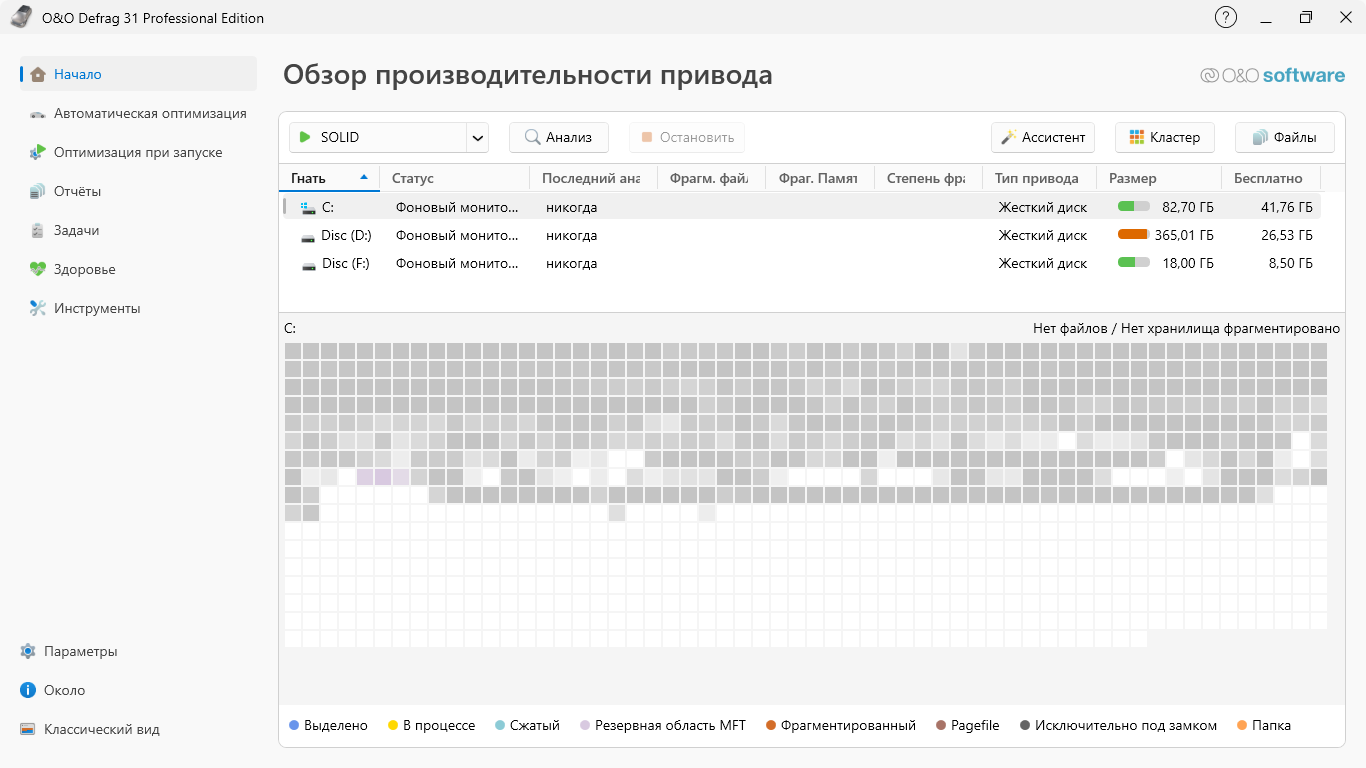This screenshot has height=768, width=1366.
Task: Click the Анализ magnifier icon
Action: (x=534, y=137)
